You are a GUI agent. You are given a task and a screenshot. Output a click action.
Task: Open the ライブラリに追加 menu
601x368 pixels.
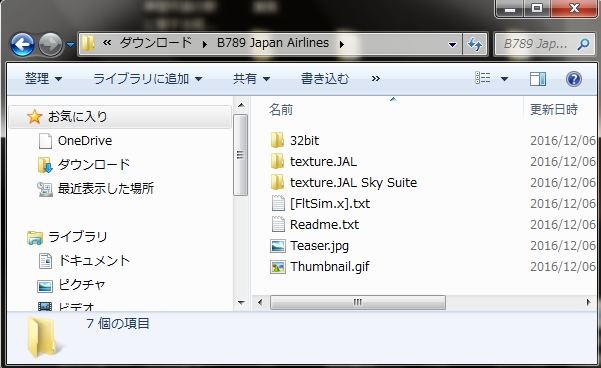tap(148, 79)
